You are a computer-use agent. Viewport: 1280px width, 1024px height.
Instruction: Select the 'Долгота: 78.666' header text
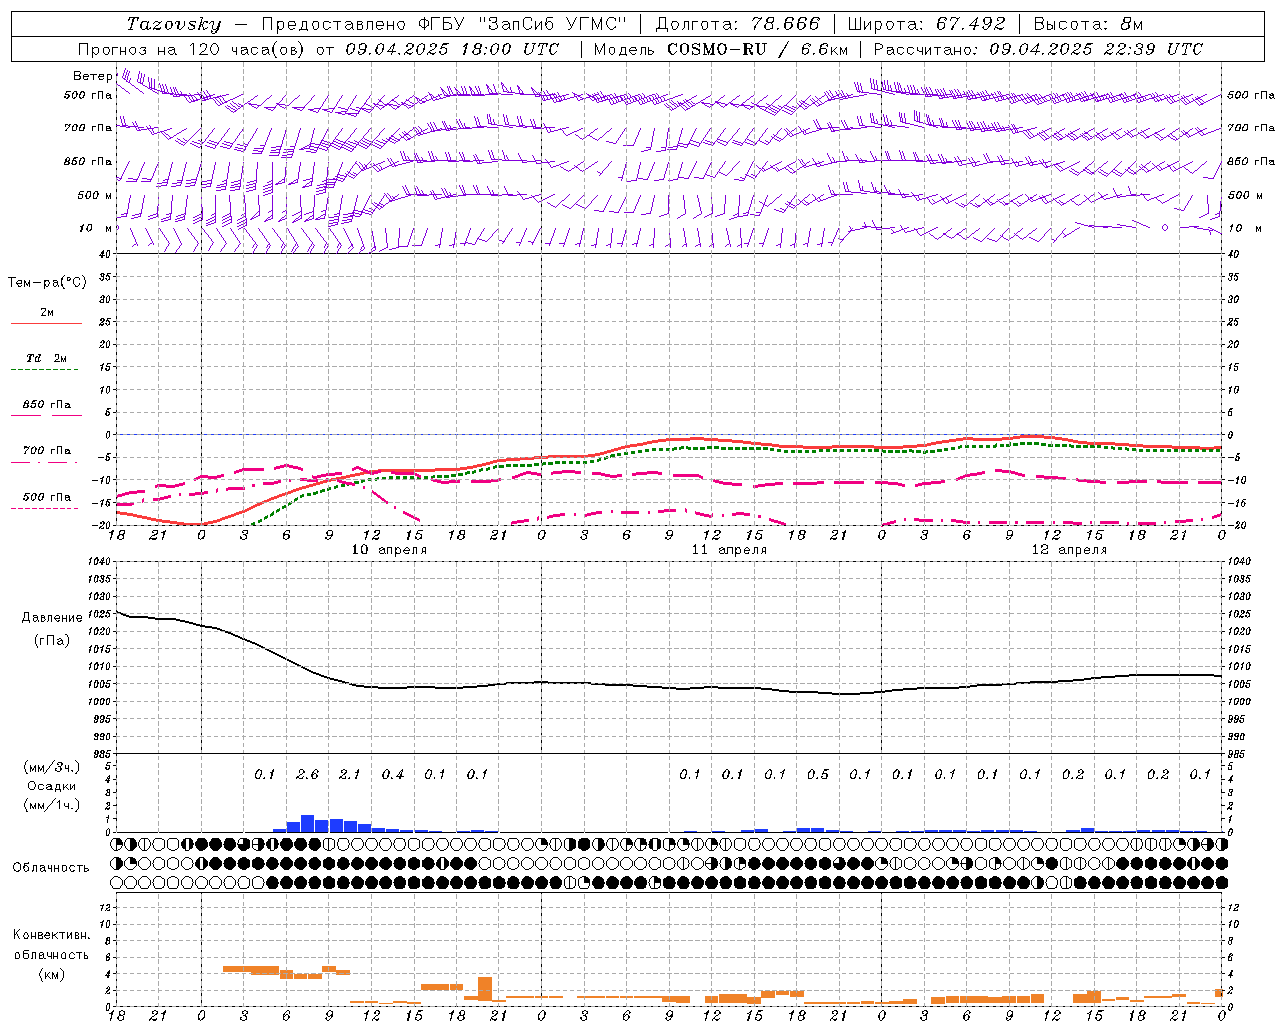(x=737, y=24)
